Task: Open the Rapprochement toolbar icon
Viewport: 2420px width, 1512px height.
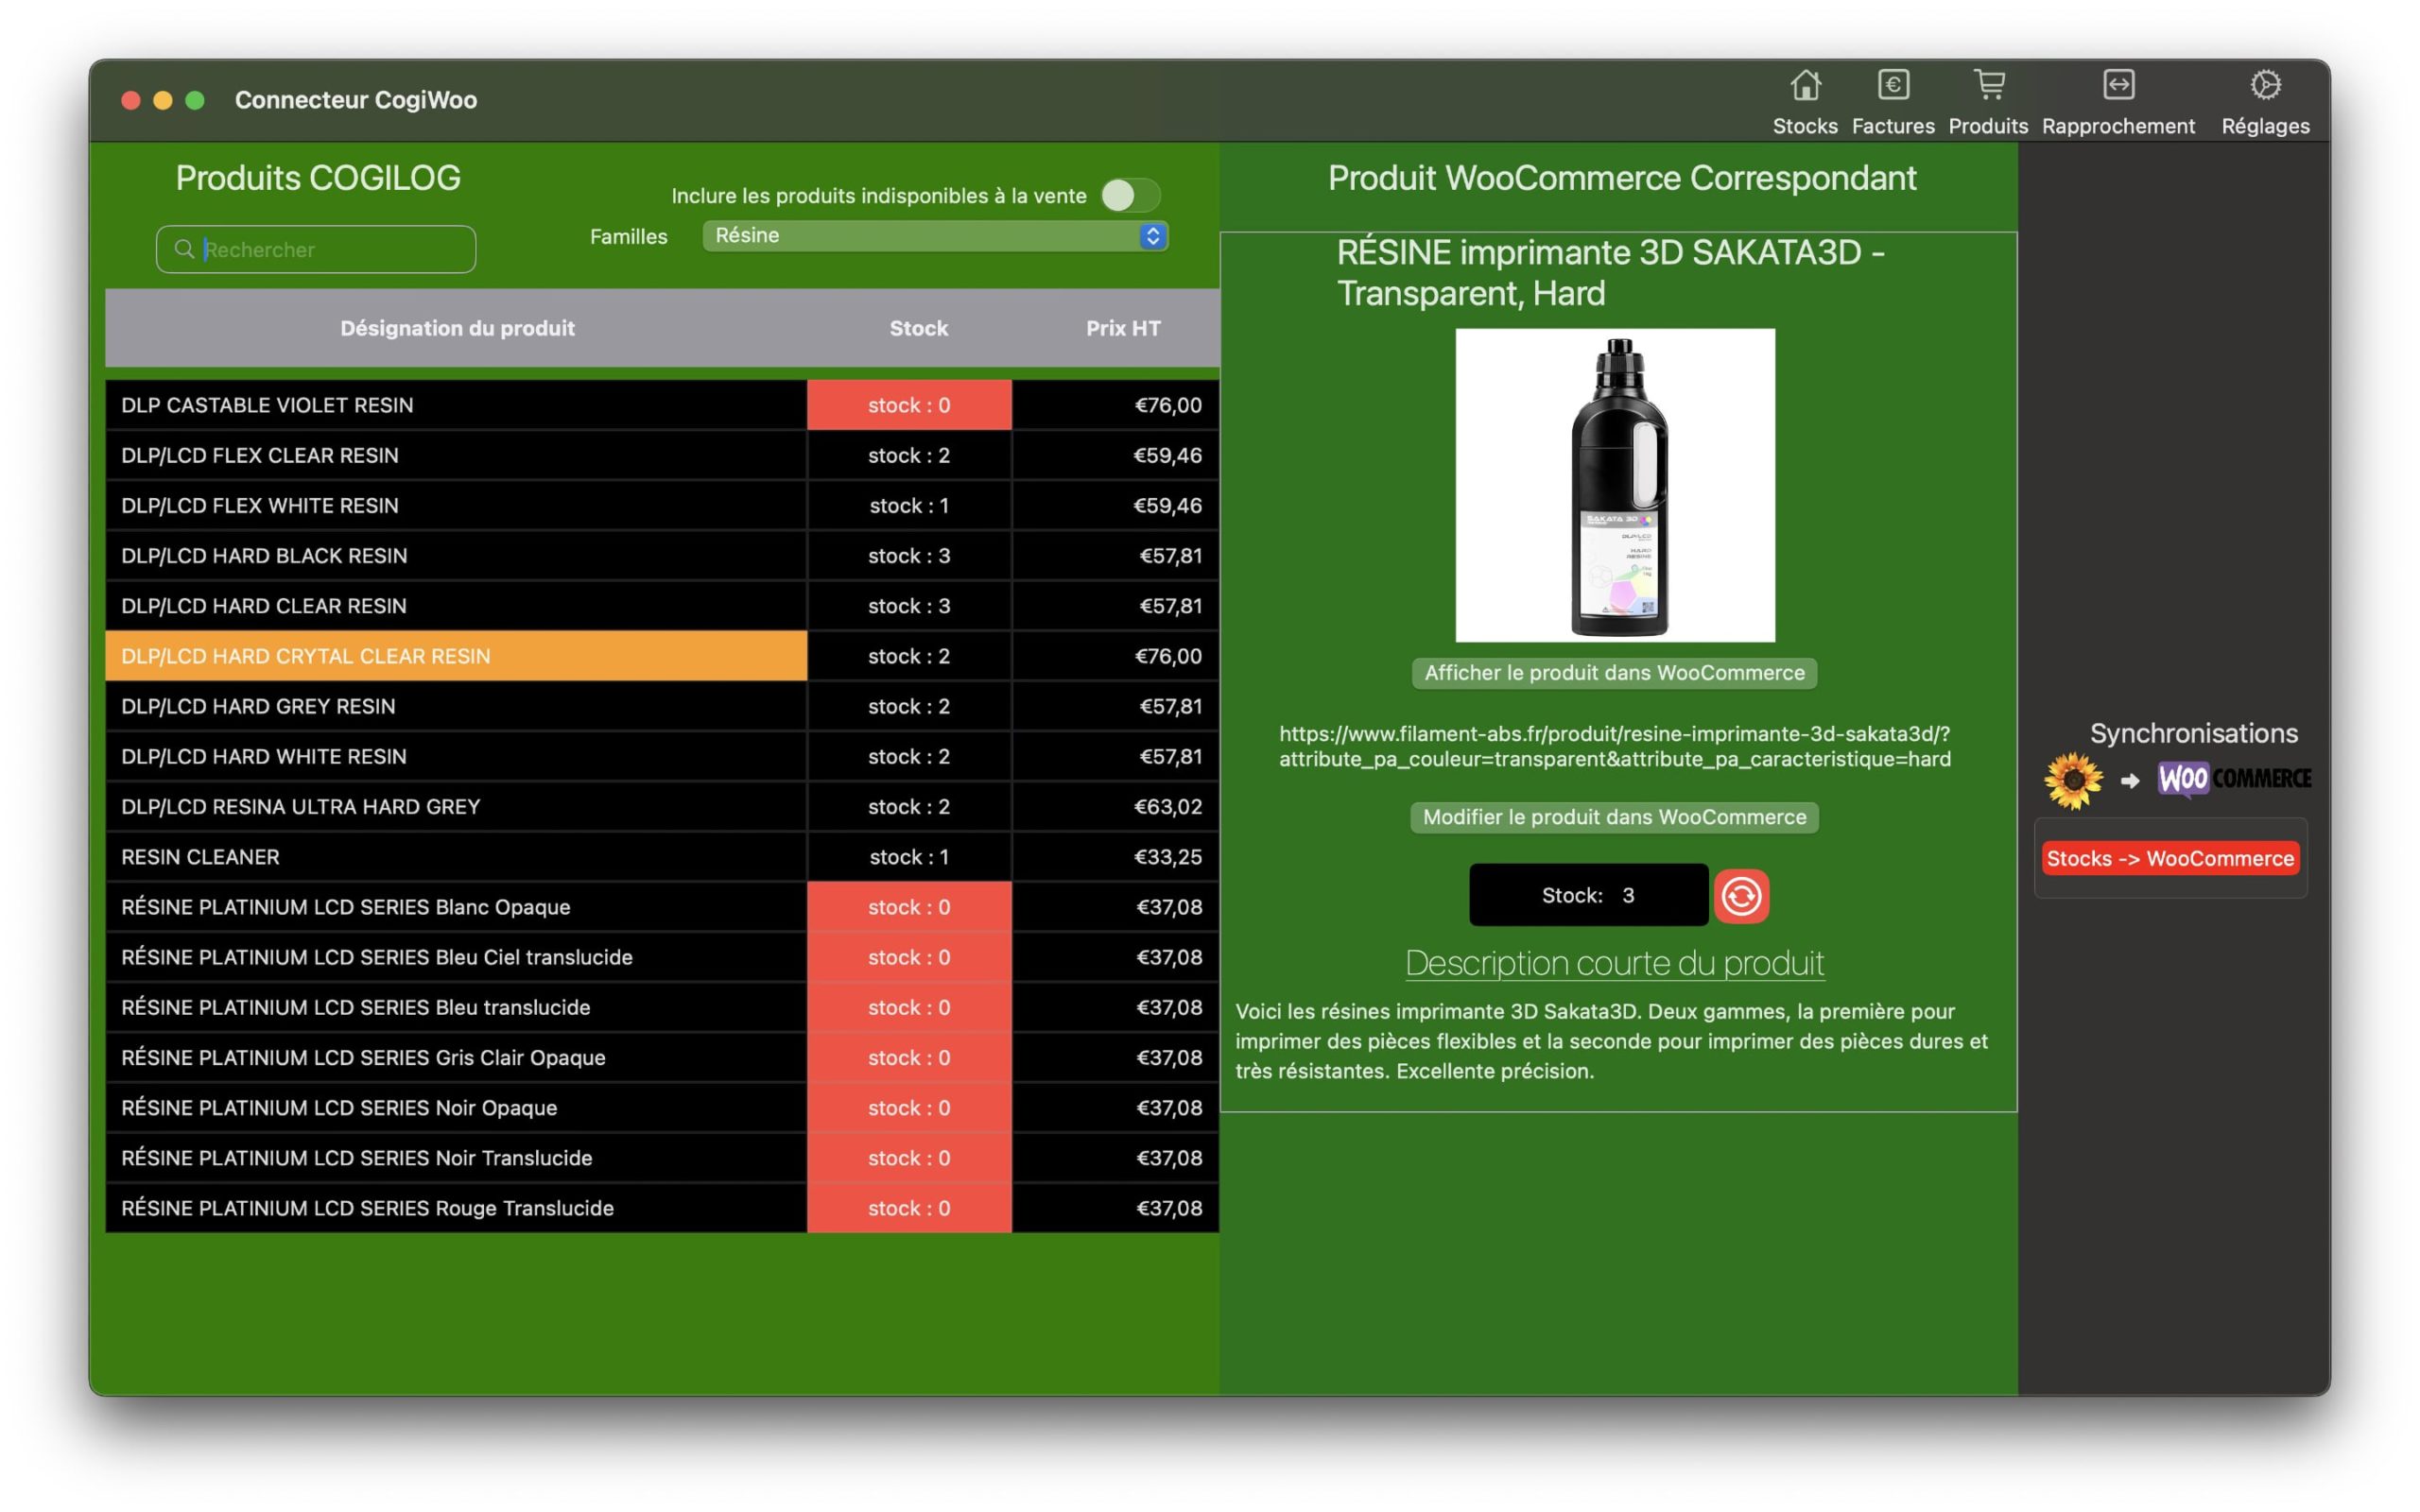Action: point(2118,86)
